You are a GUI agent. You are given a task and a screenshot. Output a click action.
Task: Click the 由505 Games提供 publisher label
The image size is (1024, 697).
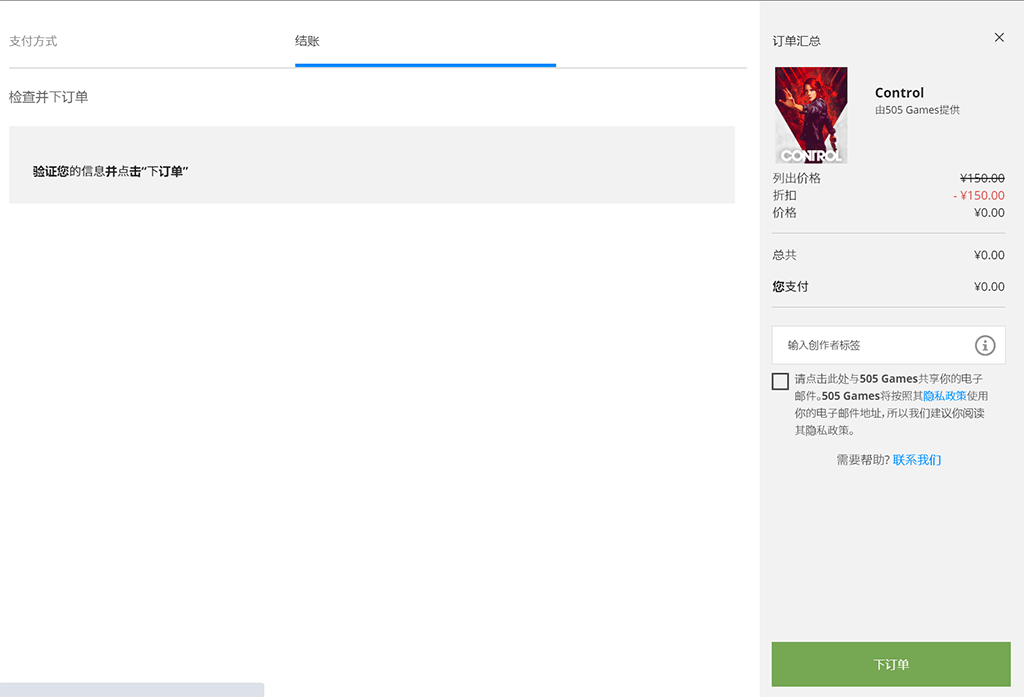917,110
